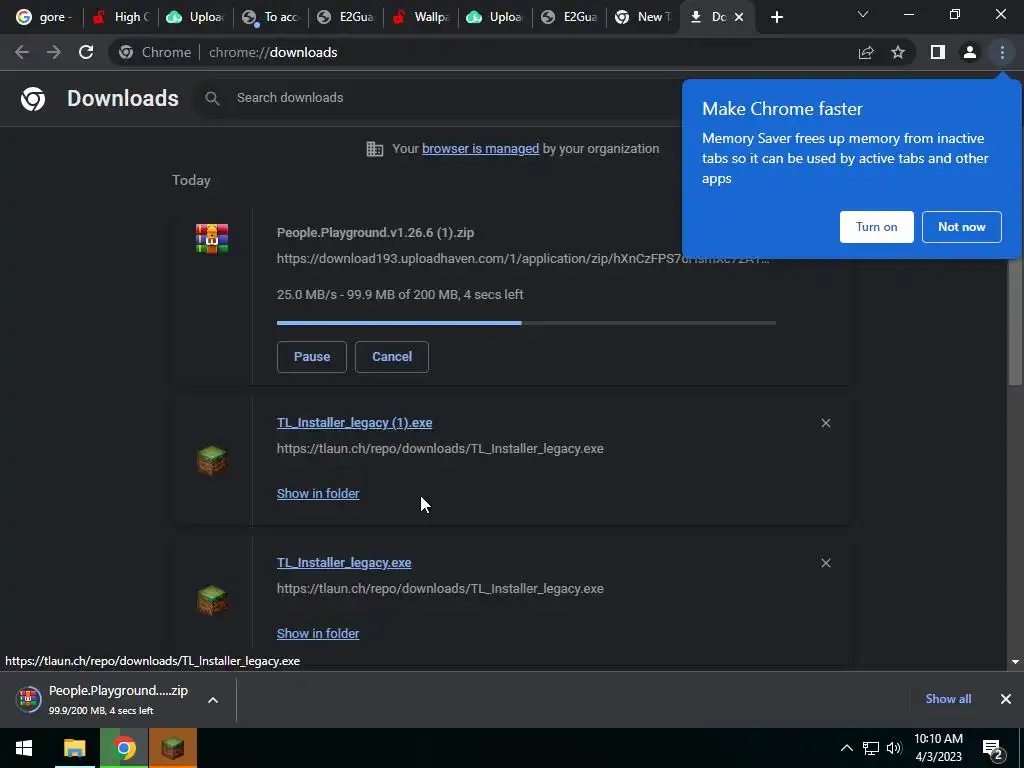Viewport: 1024px width, 768px height.
Task: Click the managed organization building icon
Action: pos(375,149)
